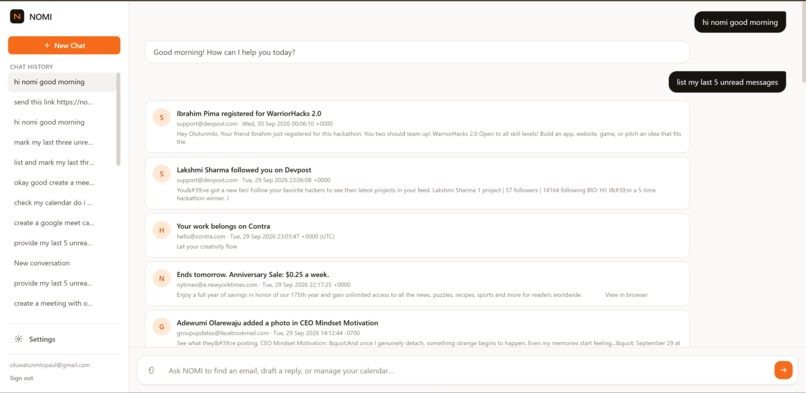Viewport: 806px width, 393px height.
Task: Click the orange send arrow button
Action: pyautogui.click(x=783, y=370)
